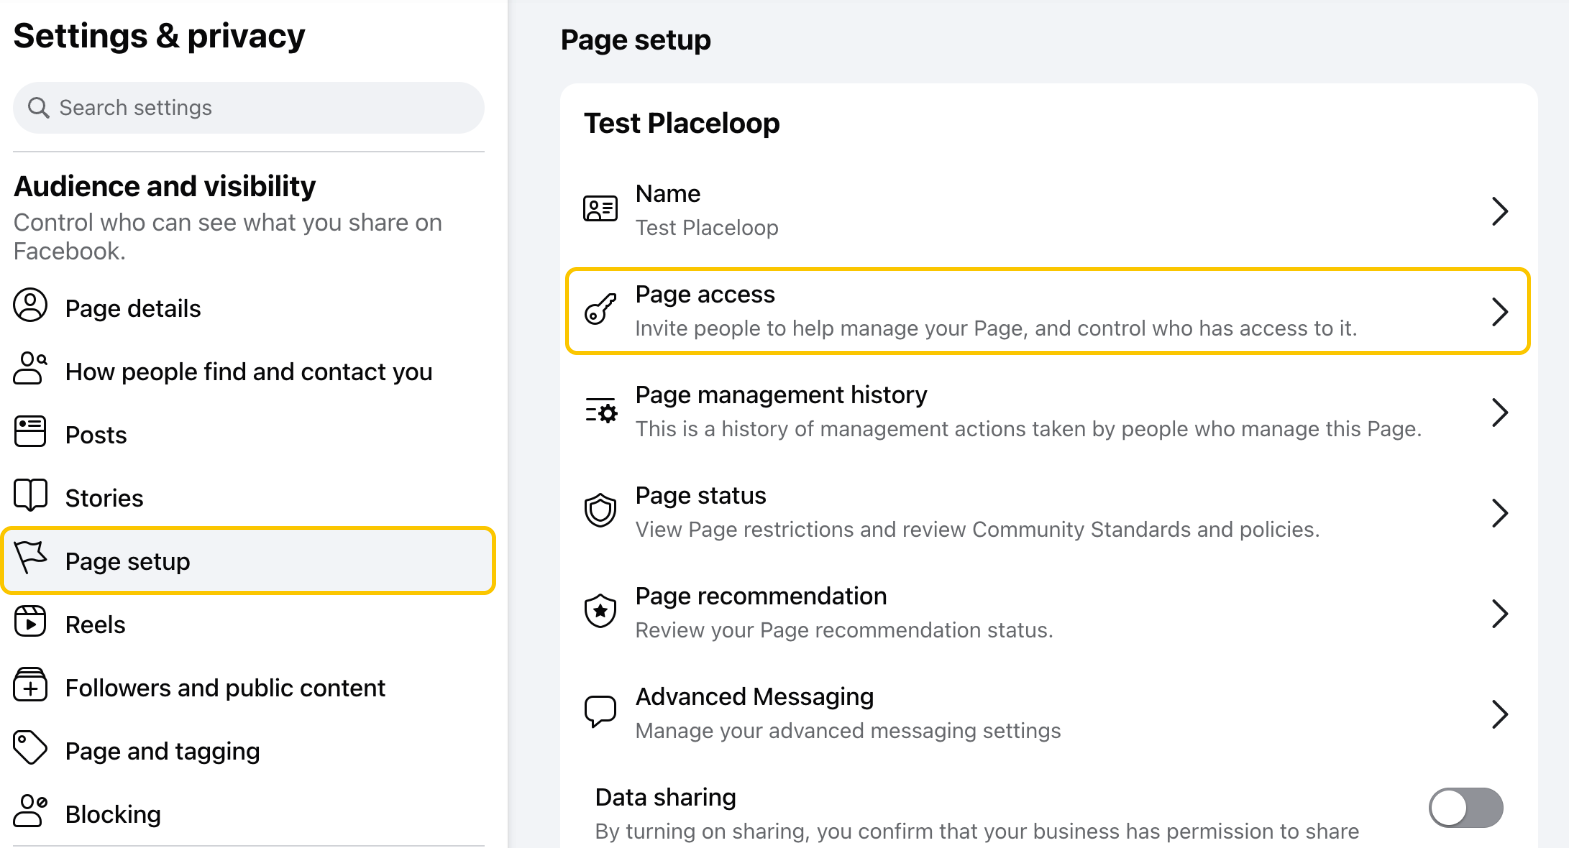Click the Page setup flag icon
Image resolution: width=1569 pixels, height=848 pixels.
31,558
